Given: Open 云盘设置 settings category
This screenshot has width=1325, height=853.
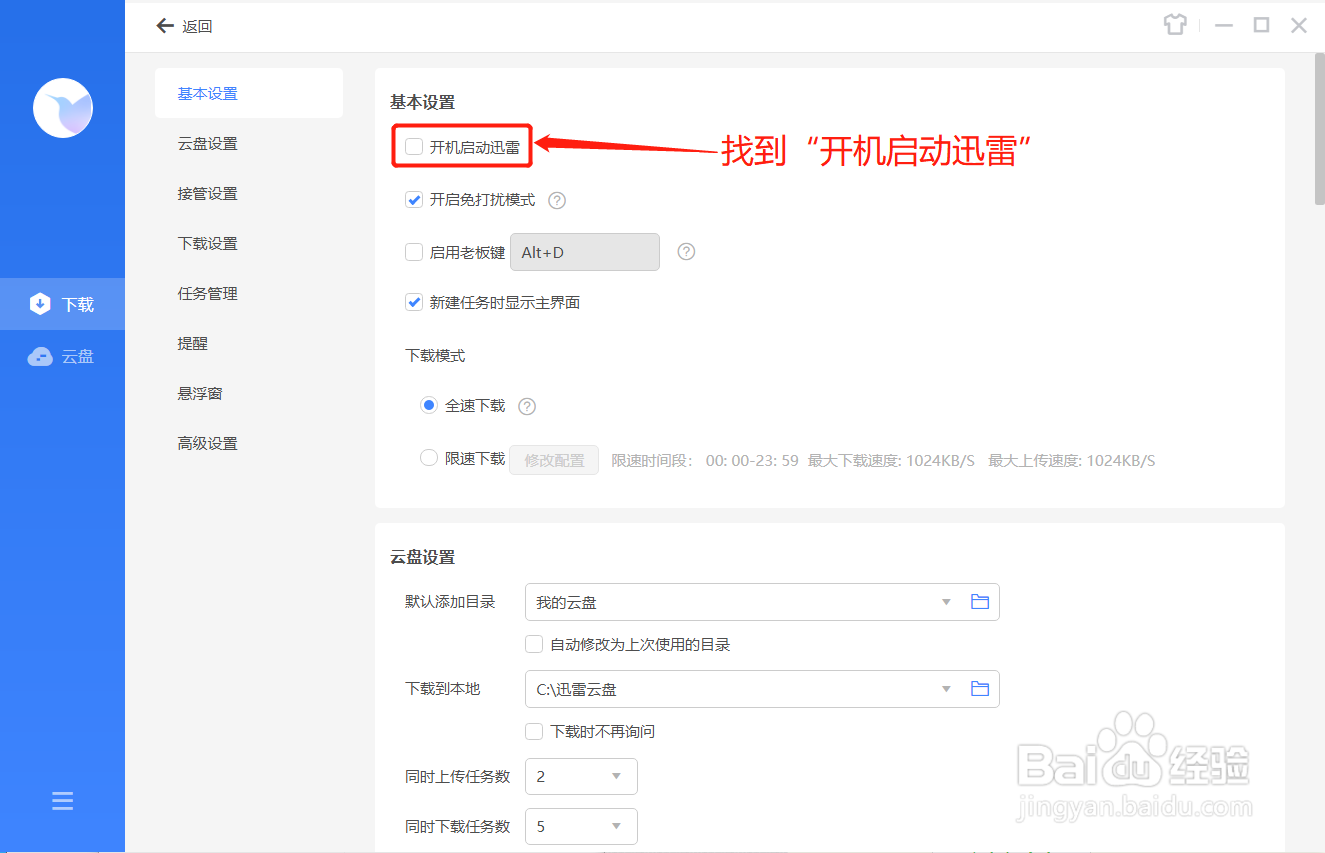Looking at the screenshot, I should pos(208,143).
